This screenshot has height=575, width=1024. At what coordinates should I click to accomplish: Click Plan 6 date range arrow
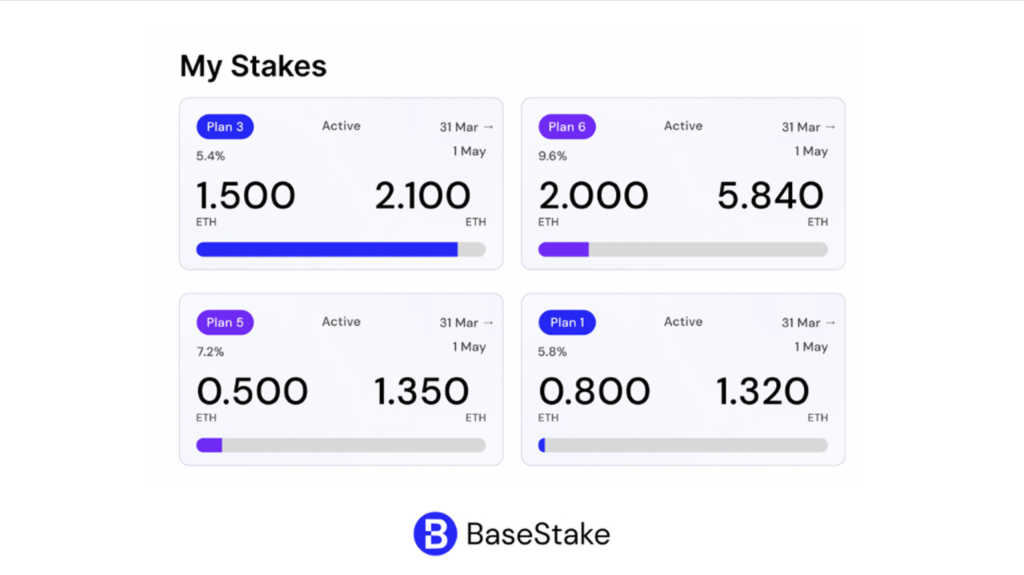[831, 127]
